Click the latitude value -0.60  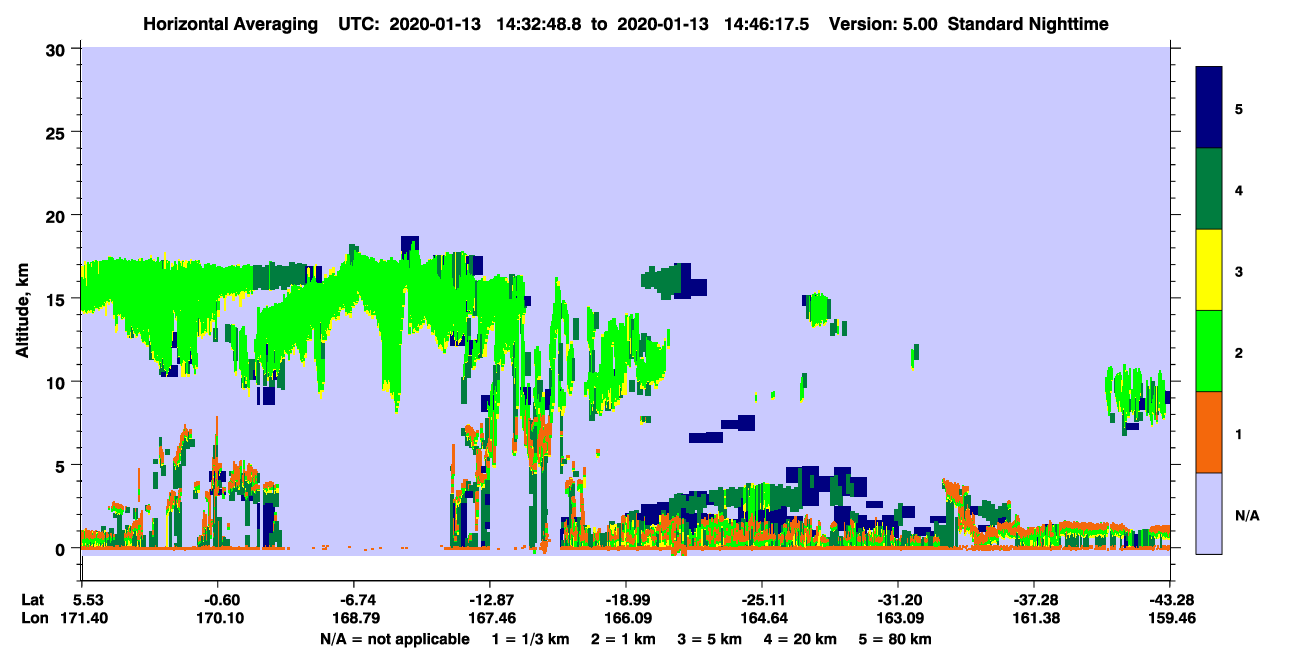[217, 599]
